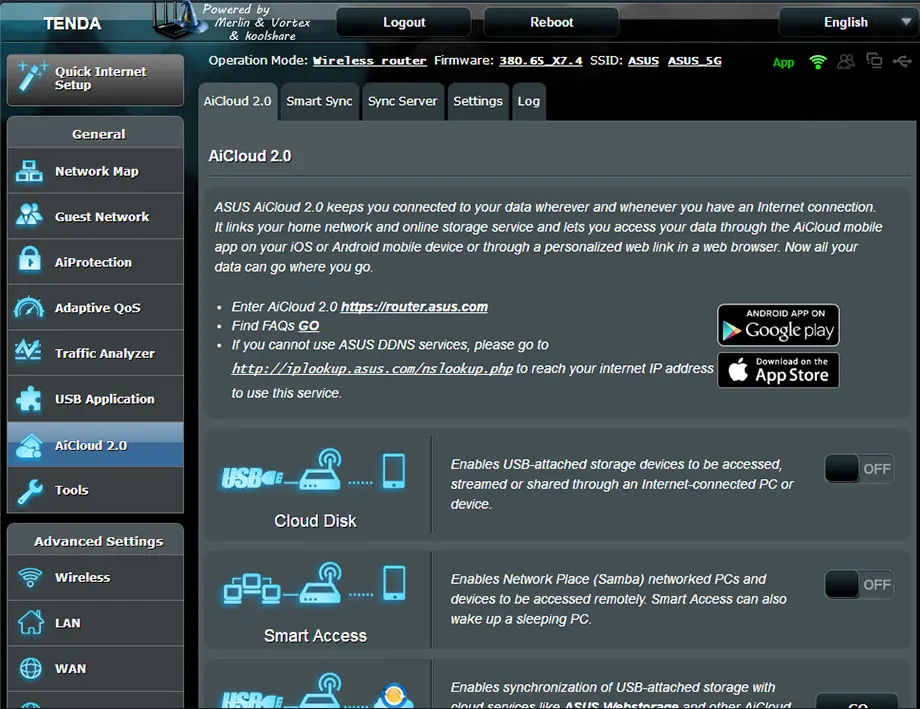
Task: Click the TENDA logo
Action: [x=72, y=23]
